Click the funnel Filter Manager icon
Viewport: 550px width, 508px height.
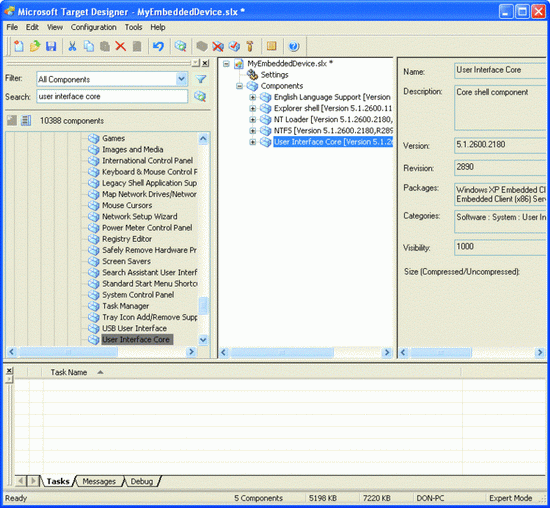pos(201,79)
